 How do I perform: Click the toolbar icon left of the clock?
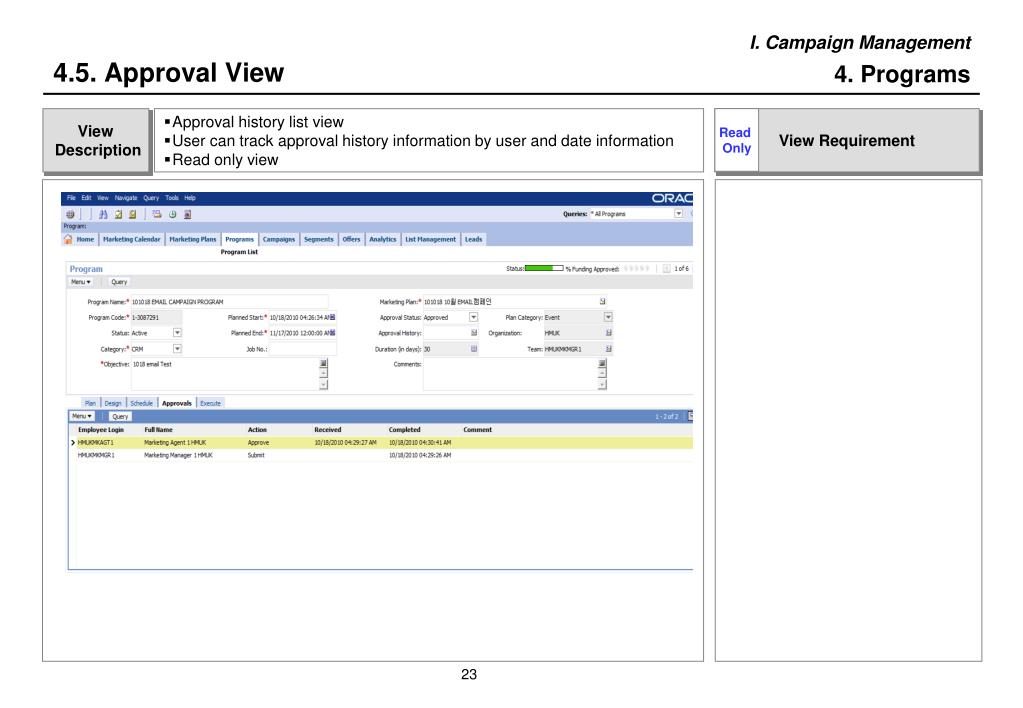157,214
